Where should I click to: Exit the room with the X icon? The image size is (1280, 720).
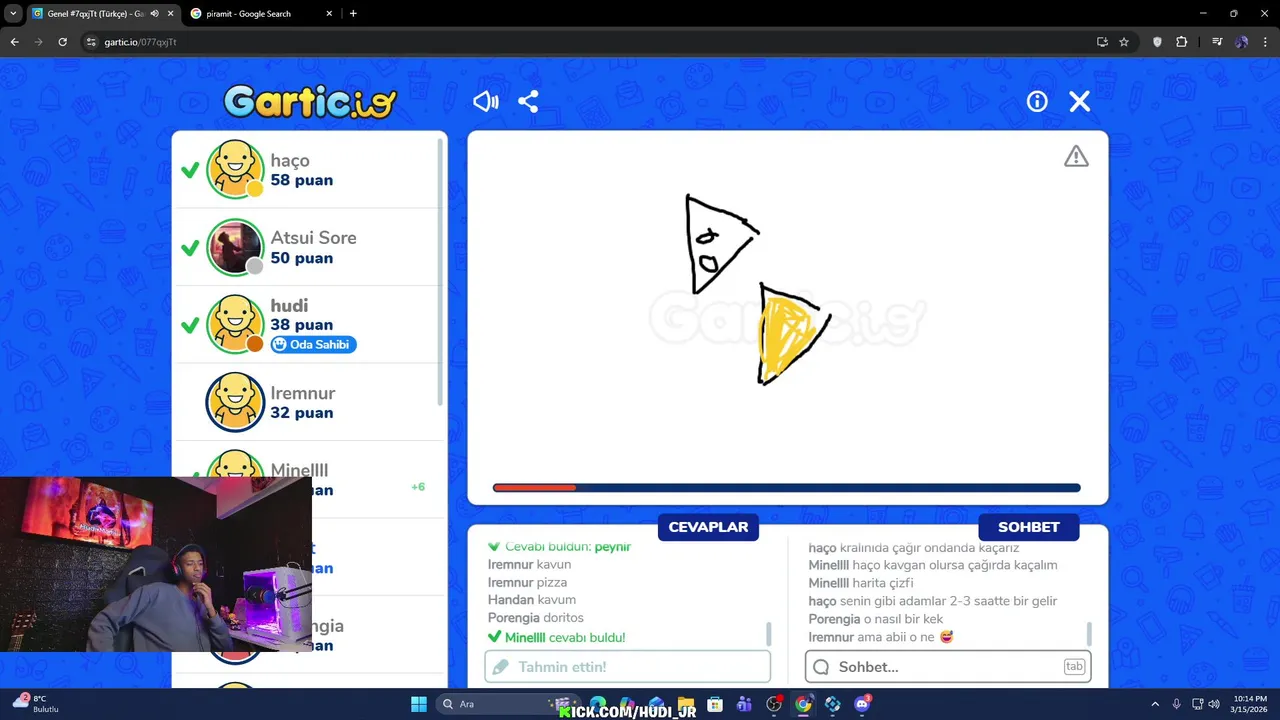tap(1079, 101)
